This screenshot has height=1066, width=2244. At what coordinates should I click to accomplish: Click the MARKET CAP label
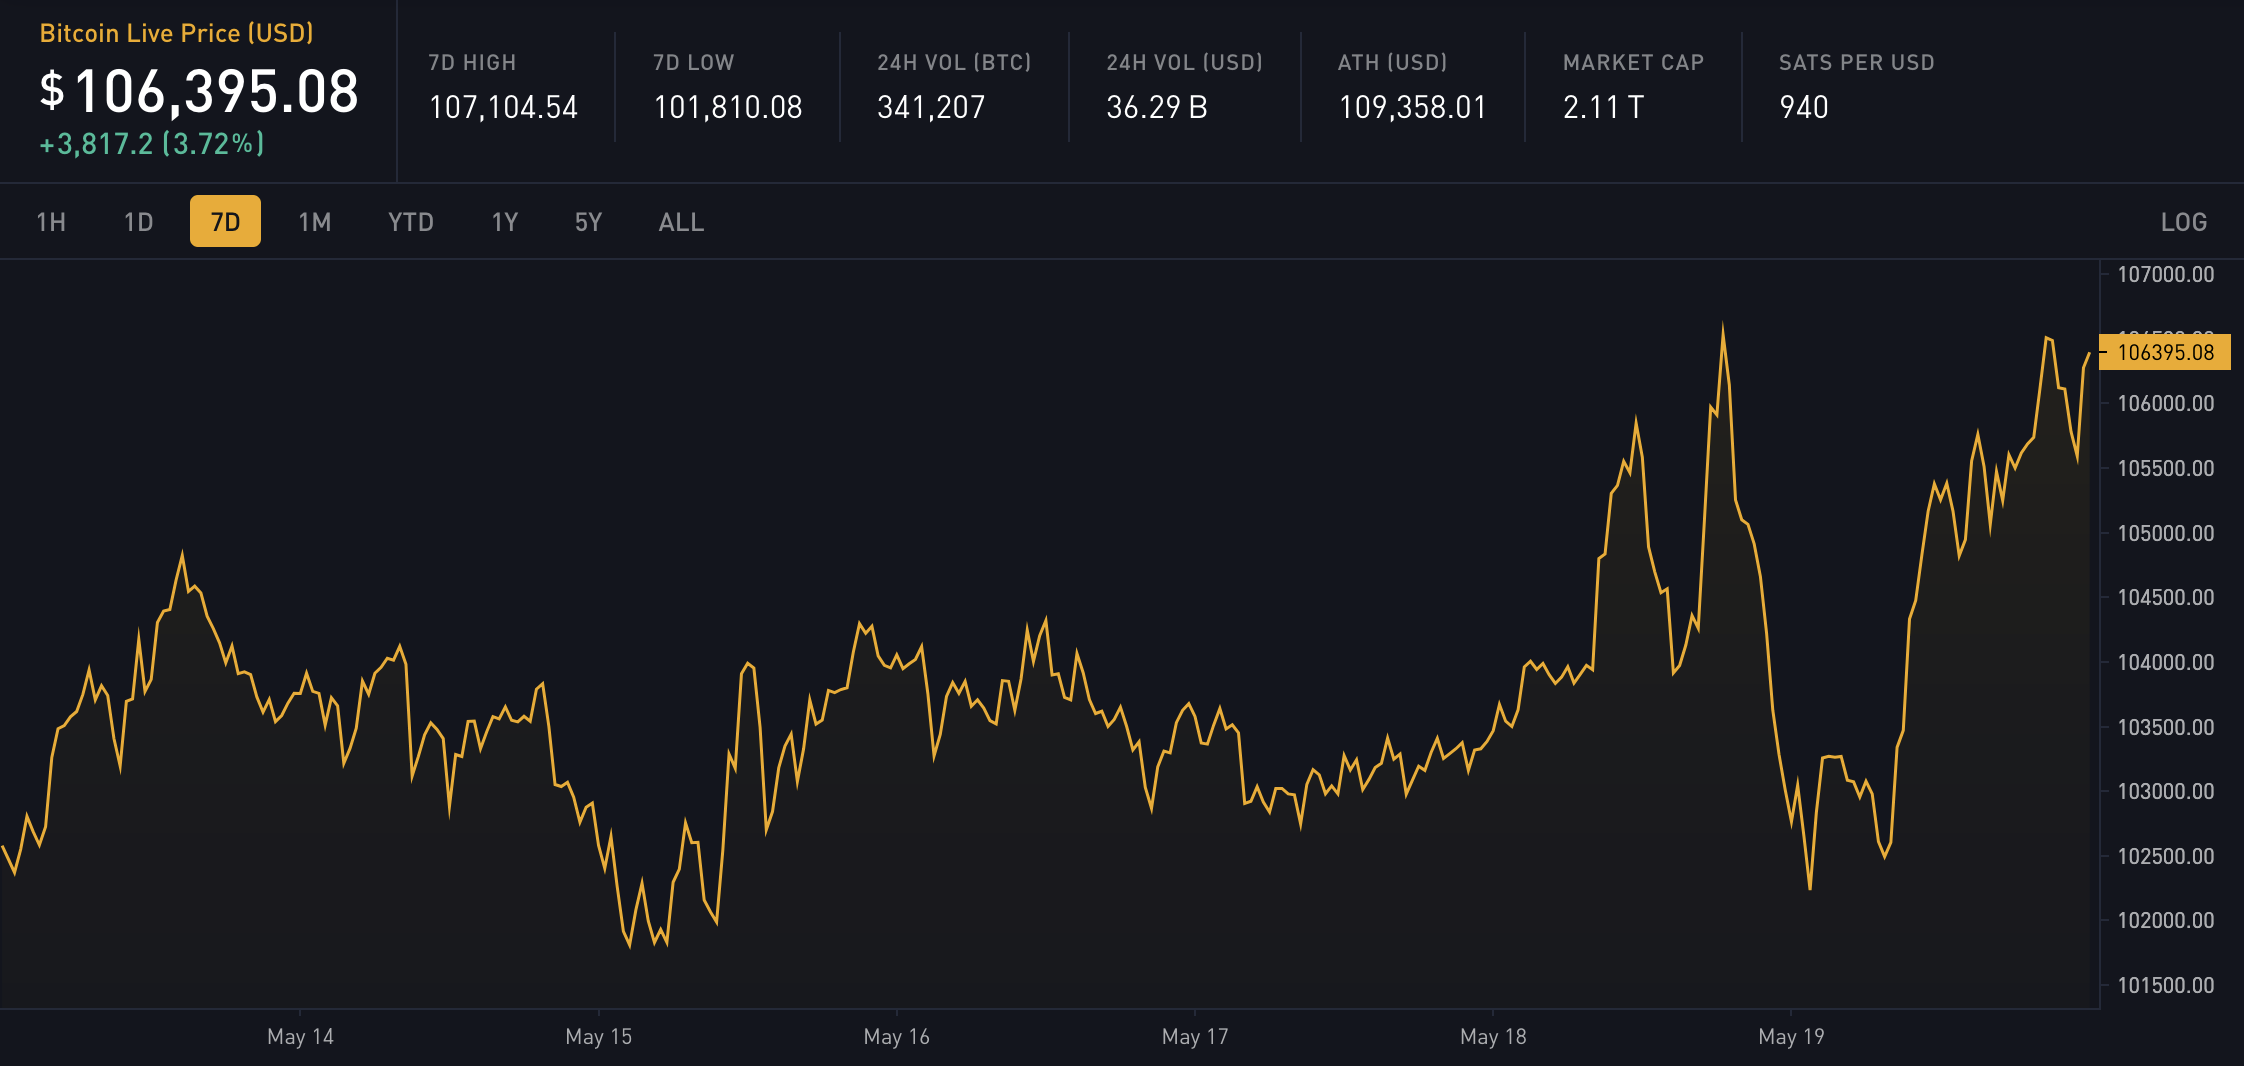click(x=1633, y=62)
